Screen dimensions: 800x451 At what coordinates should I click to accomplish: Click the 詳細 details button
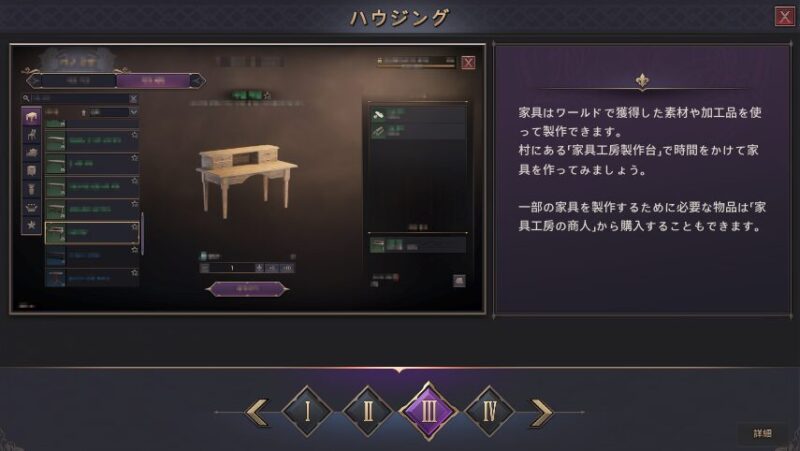[x=763, y=433]
